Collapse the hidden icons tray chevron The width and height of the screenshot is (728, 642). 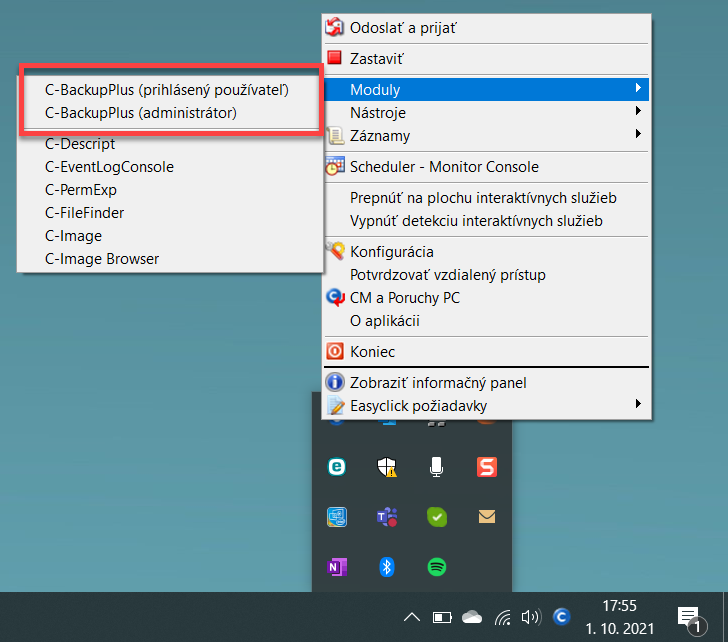pyautogui.click(x=412, y=617)
